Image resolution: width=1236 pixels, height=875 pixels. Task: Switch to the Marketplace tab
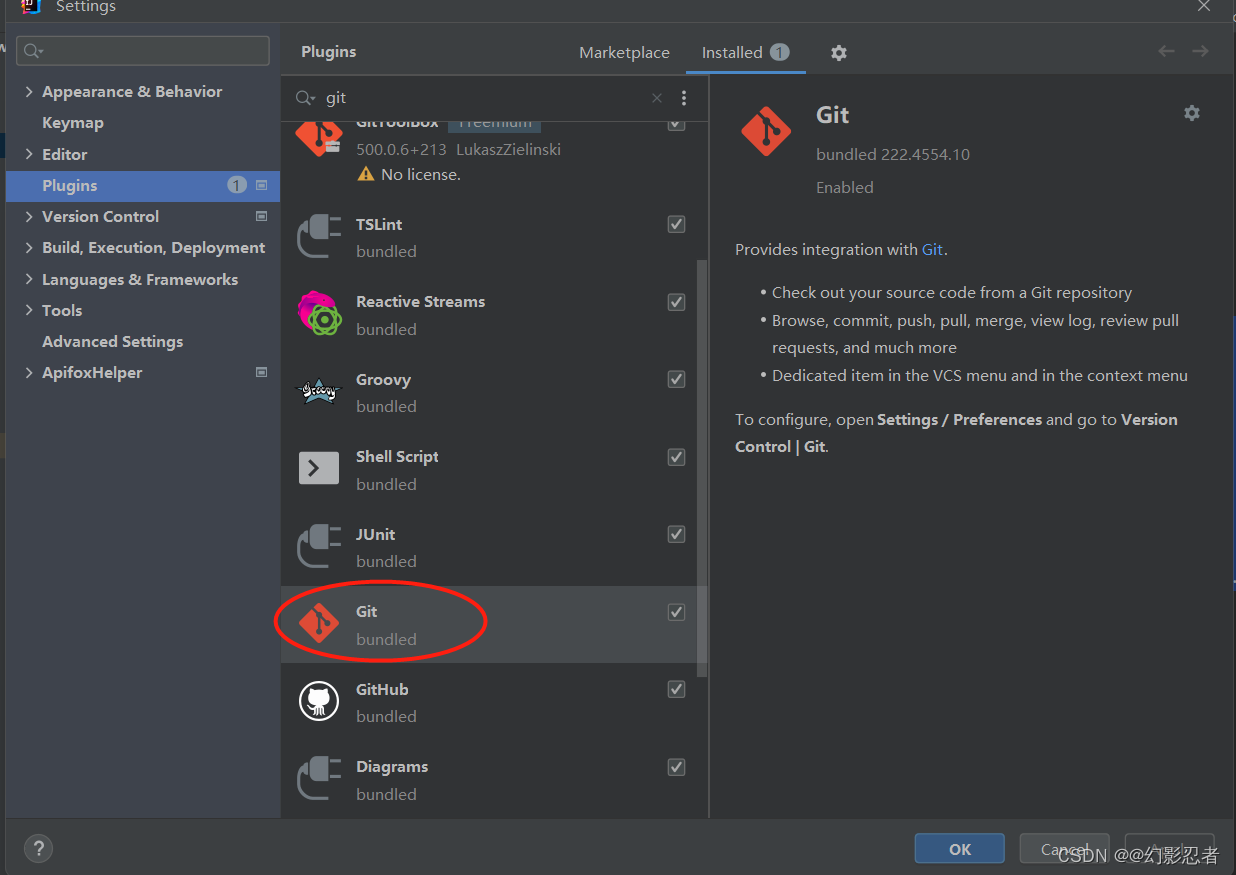624,53
